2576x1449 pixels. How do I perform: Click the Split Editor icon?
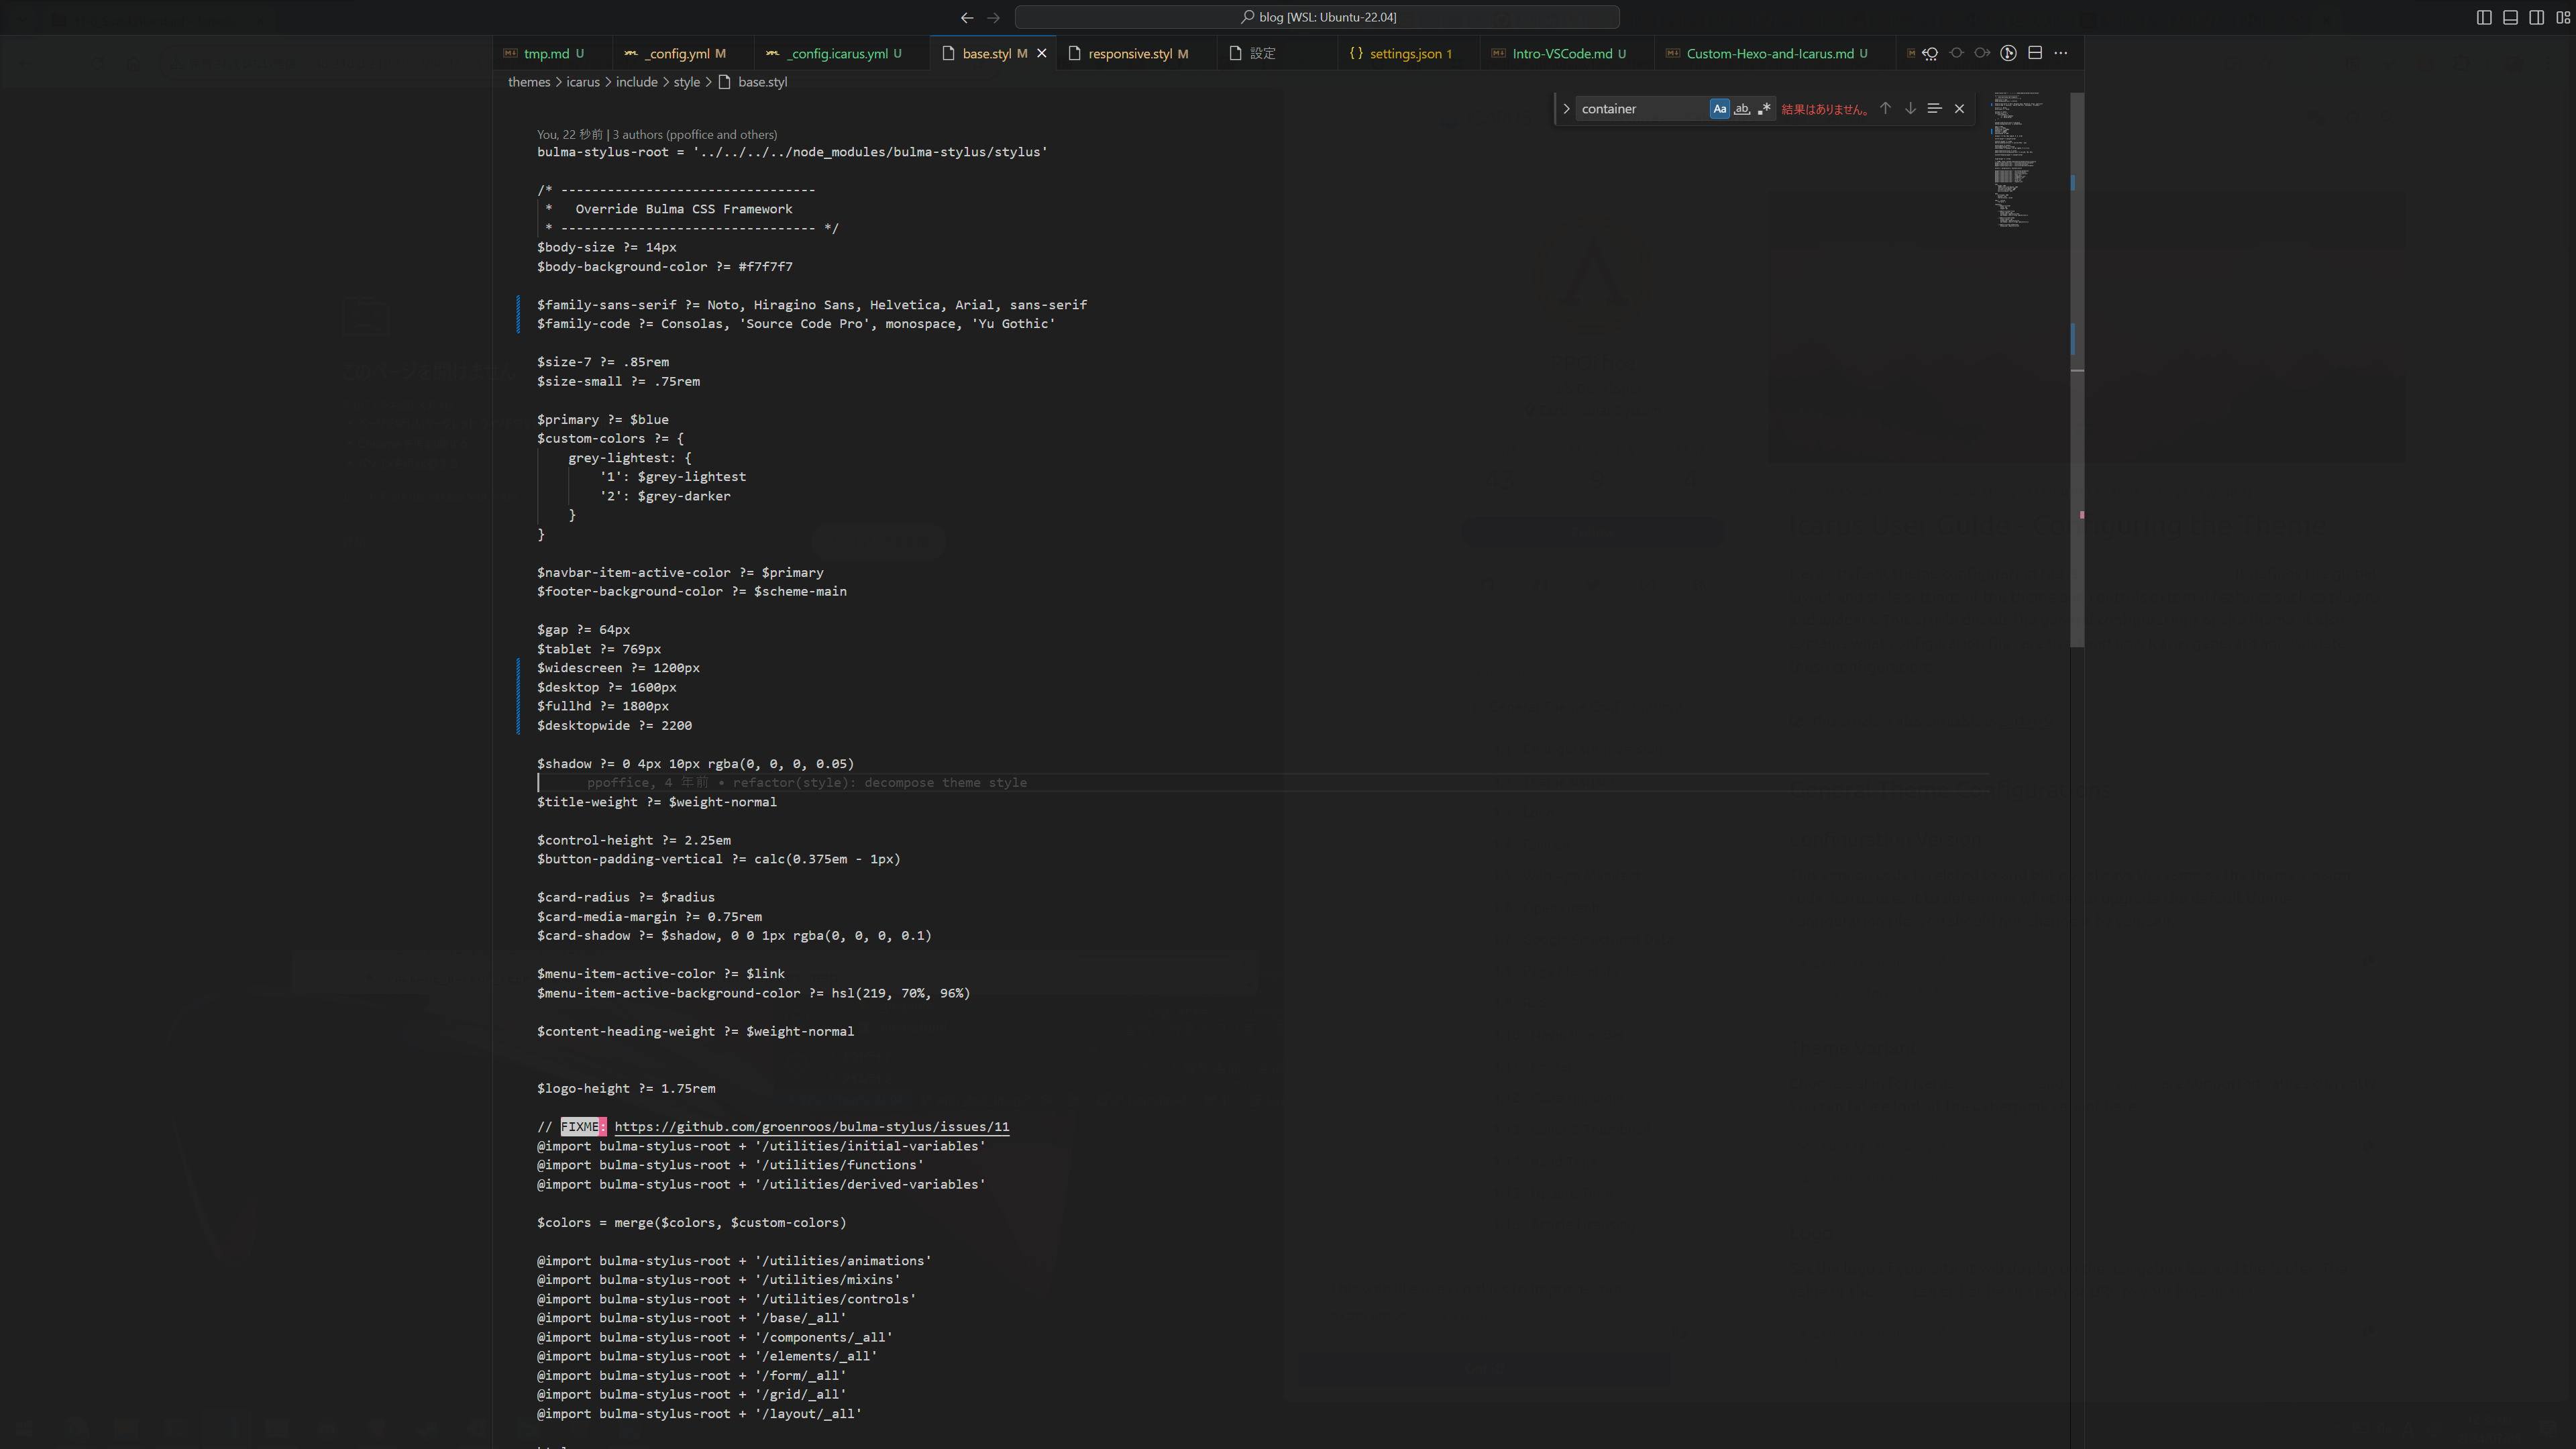(x=2034, y=53)
